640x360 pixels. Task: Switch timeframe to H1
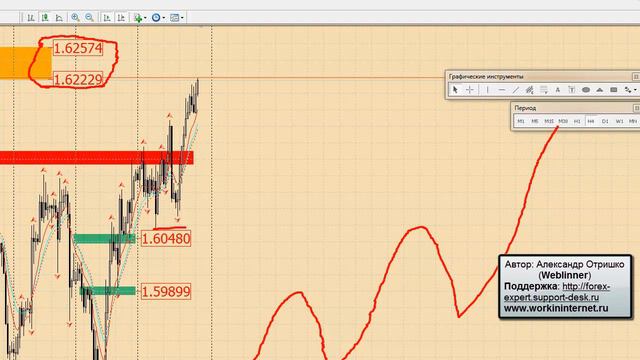coord(577,121)
